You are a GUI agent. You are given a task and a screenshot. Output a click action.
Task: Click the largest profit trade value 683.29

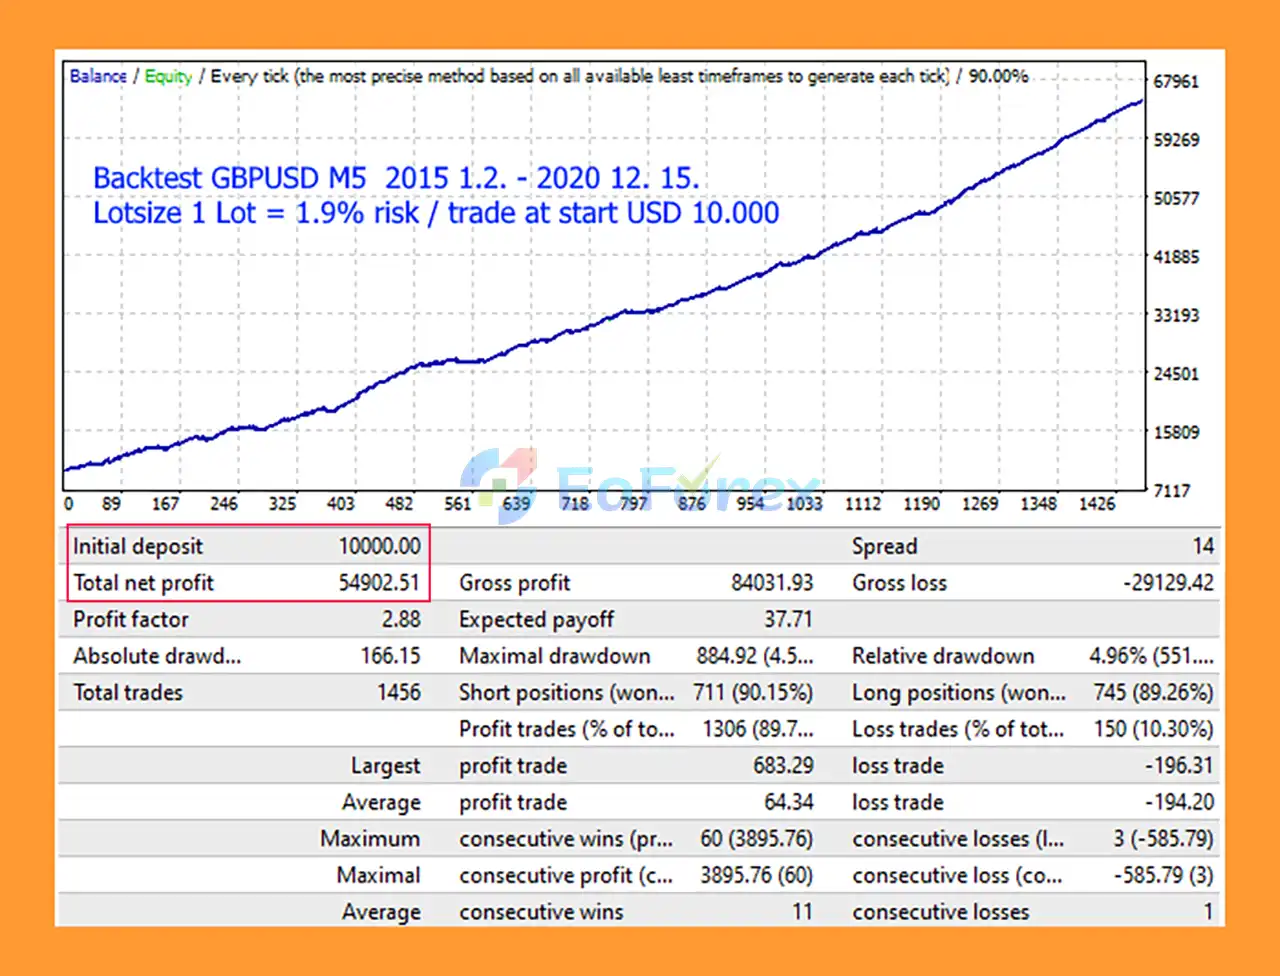(783, 765)
